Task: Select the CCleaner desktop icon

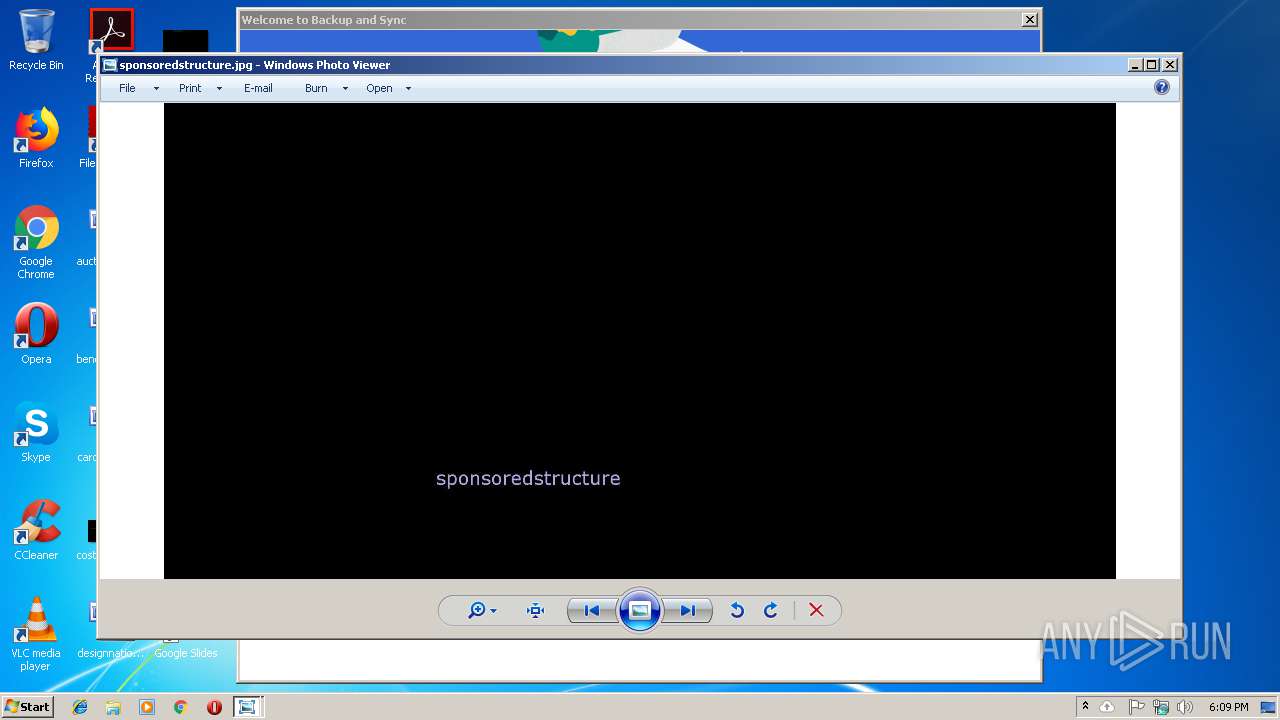Action: (x=36, y=530)
